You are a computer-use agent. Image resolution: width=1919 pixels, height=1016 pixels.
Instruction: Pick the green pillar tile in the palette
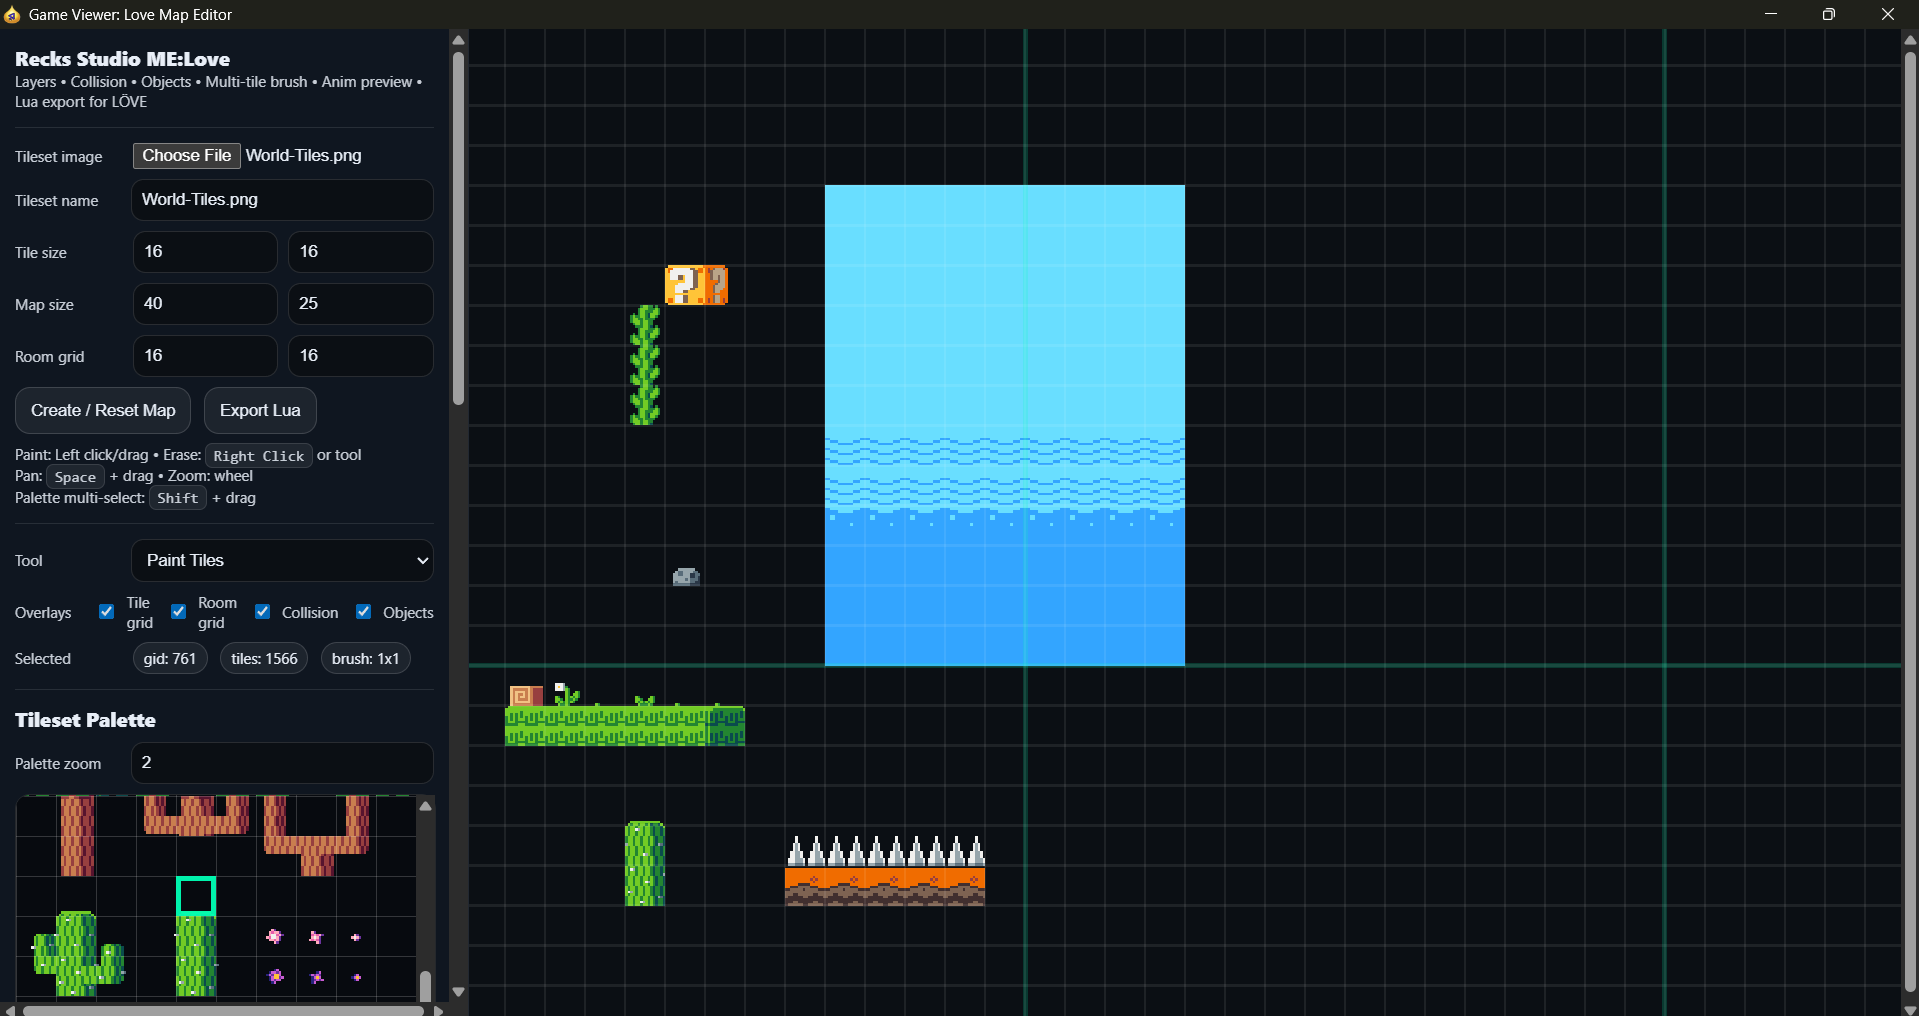click(x=196, y=957)
